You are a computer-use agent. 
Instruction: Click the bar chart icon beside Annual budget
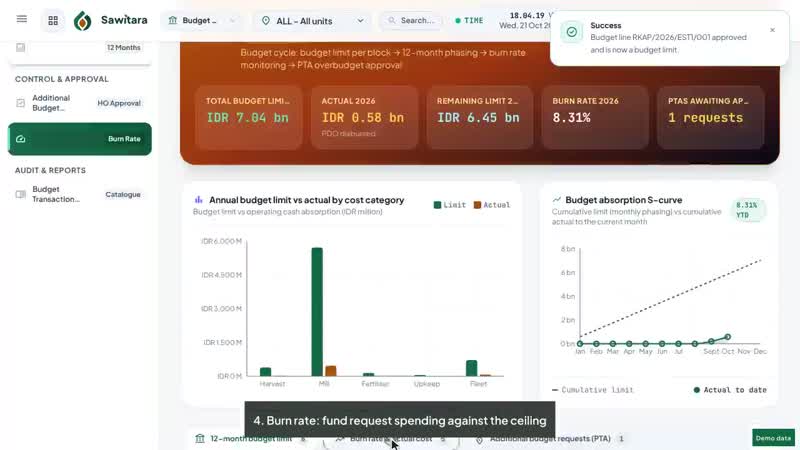[x=198, y=199]
